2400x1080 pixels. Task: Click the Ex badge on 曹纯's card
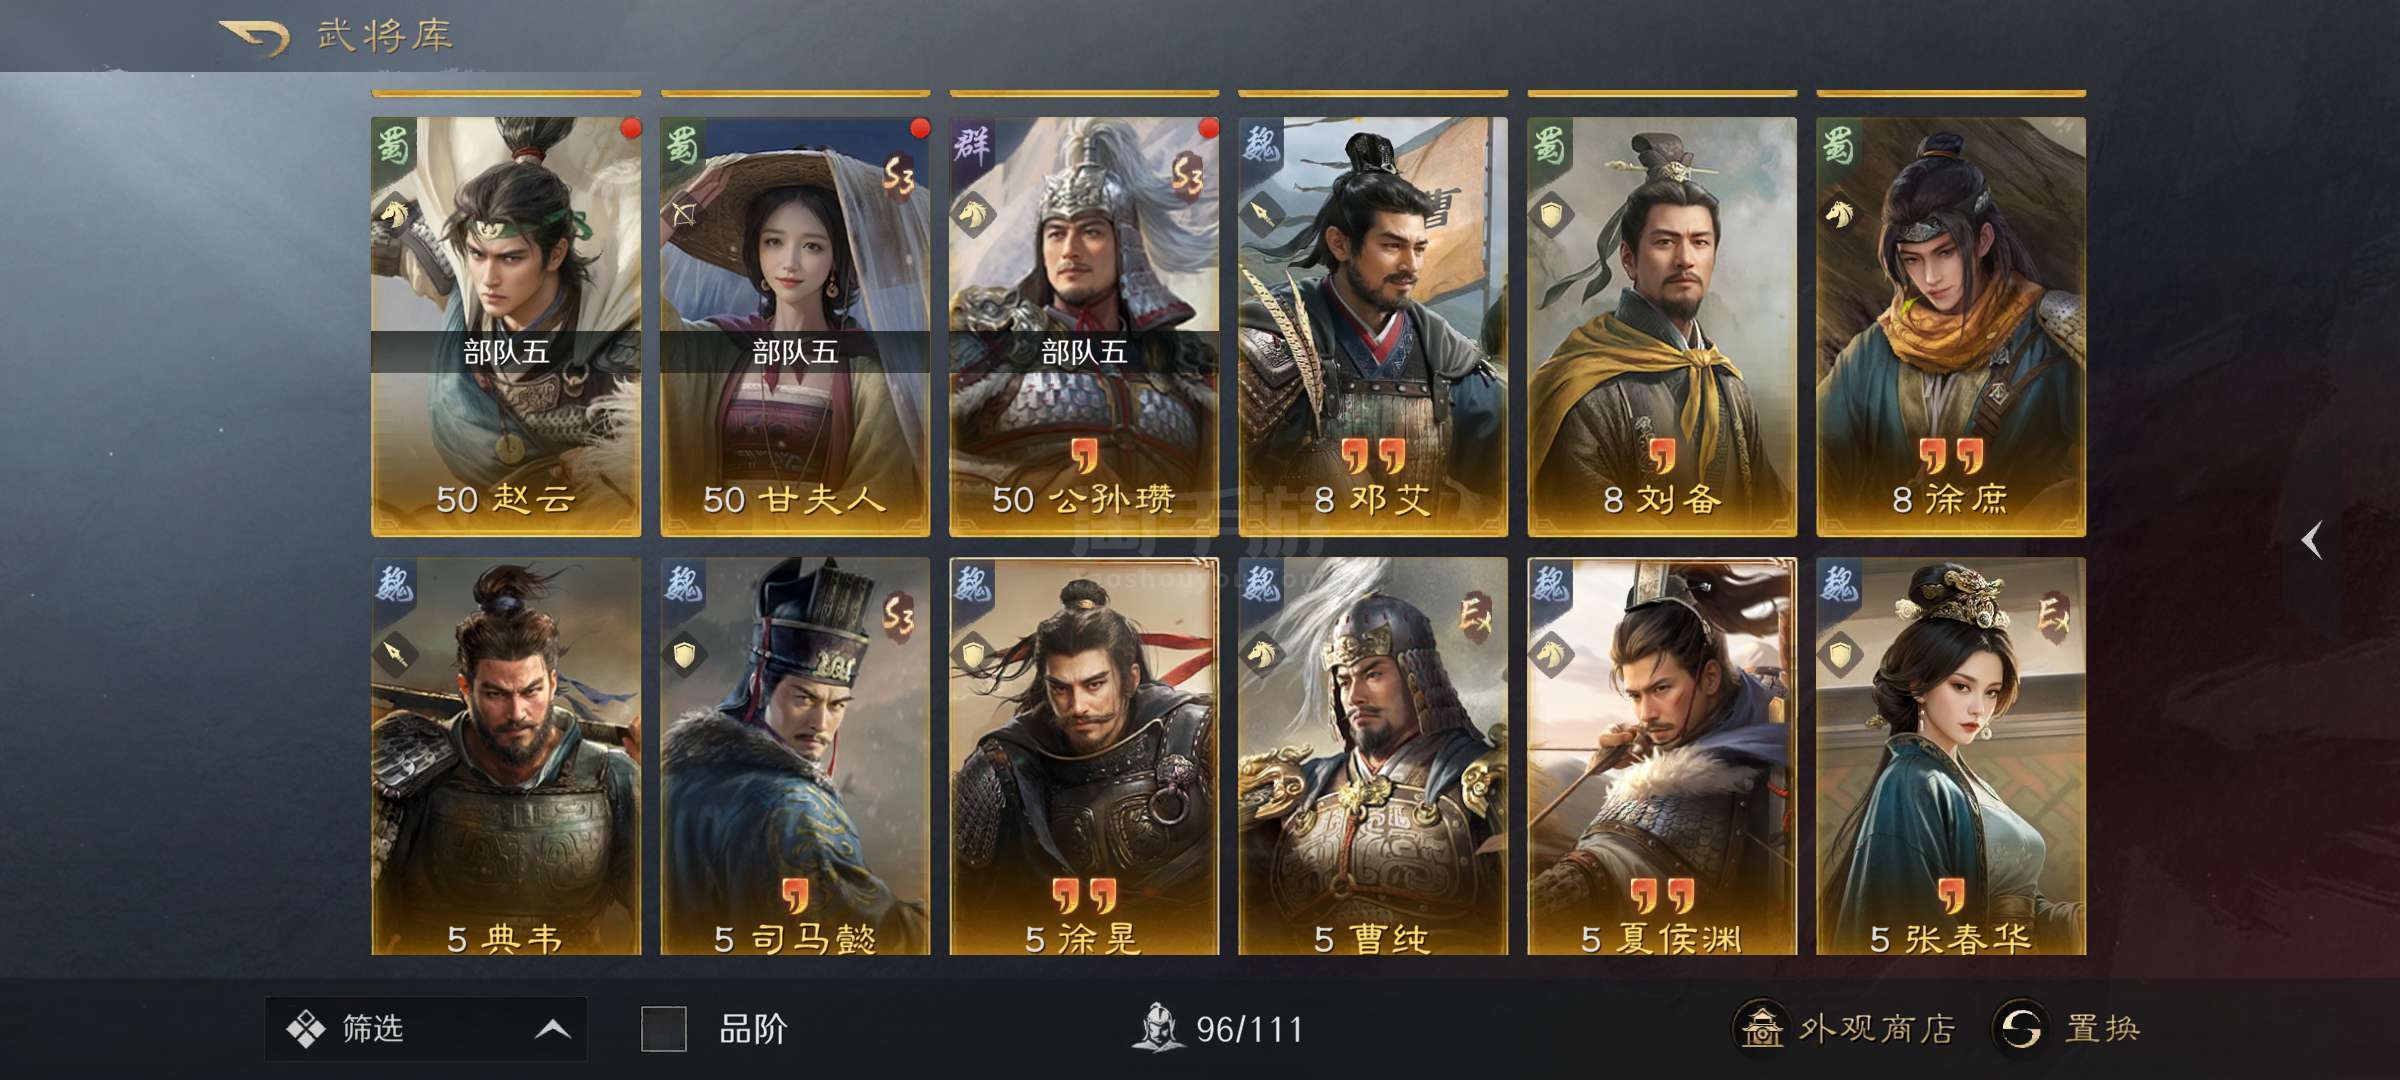pyautogui.click(x=1476, y=617)
